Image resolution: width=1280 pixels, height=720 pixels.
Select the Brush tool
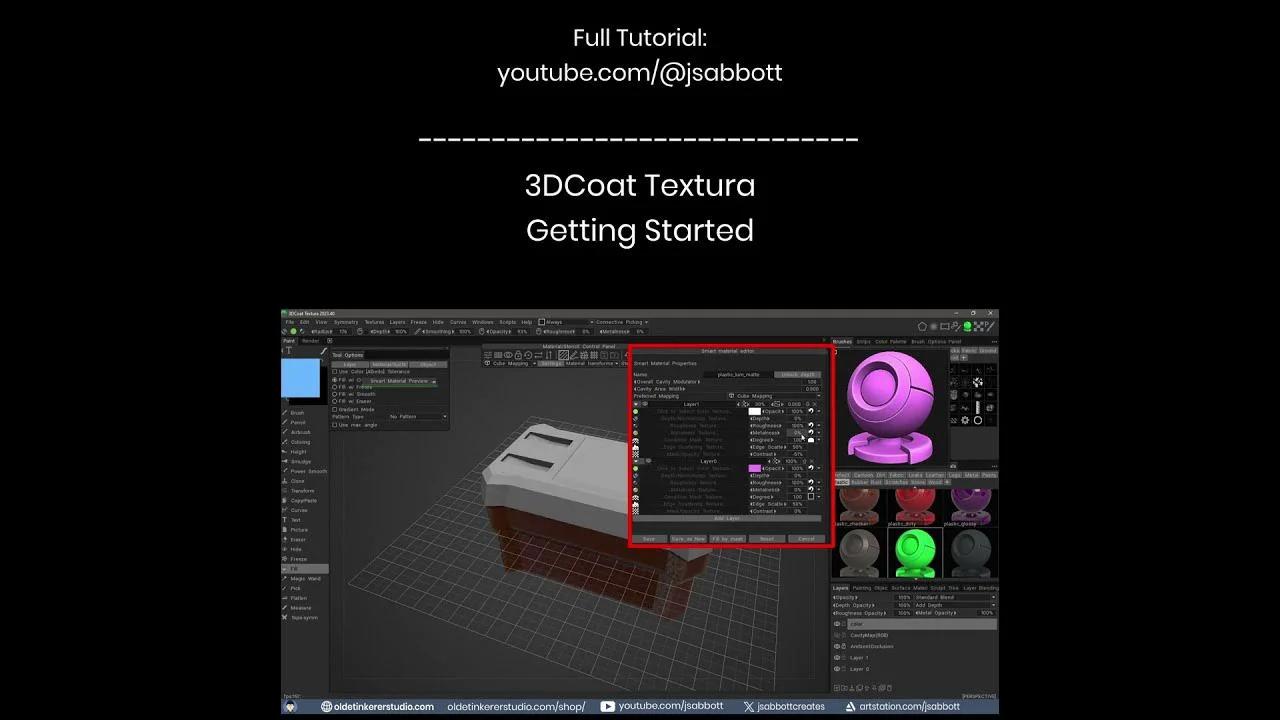pos(296,413)
